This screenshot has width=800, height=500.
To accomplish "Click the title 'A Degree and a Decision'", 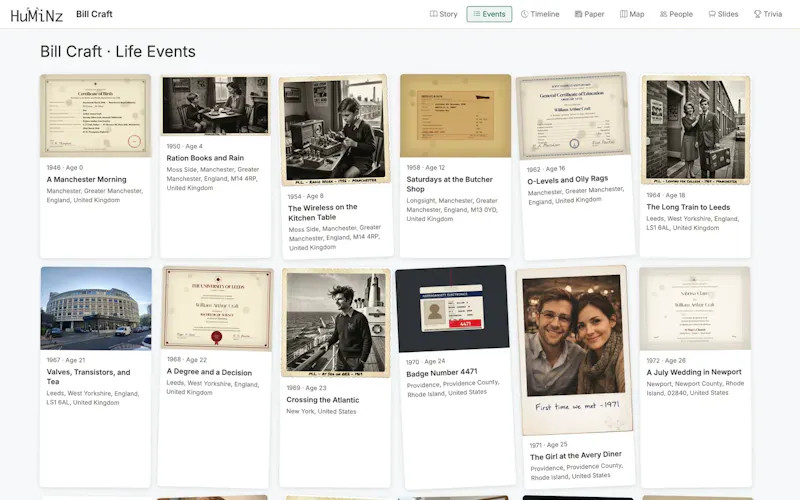I will point(209,372).
